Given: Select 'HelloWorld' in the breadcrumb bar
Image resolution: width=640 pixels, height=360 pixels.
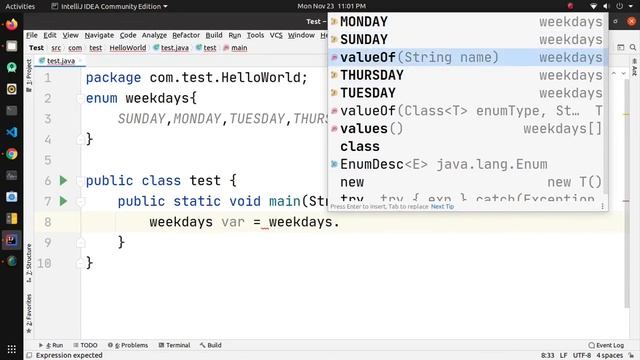Looking at the screenshot, I should pos(128,48).
